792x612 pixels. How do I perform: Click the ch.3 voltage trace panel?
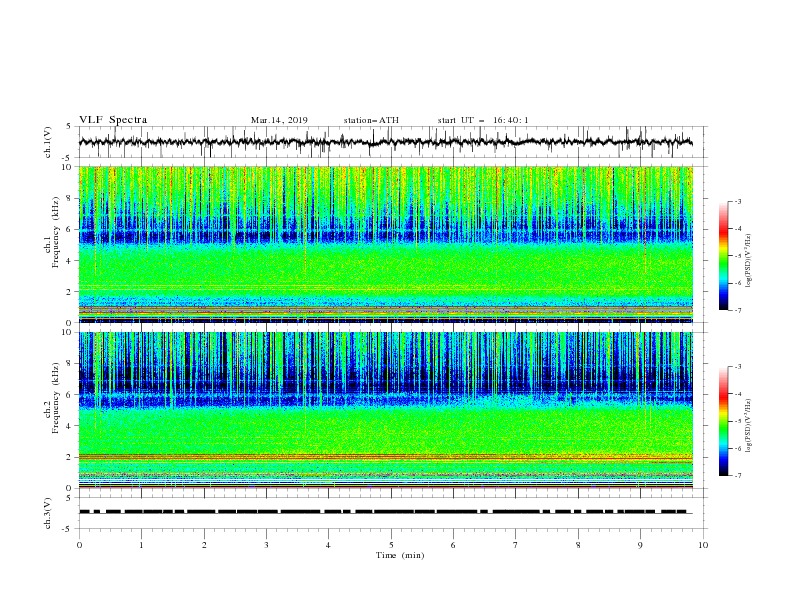391,513
